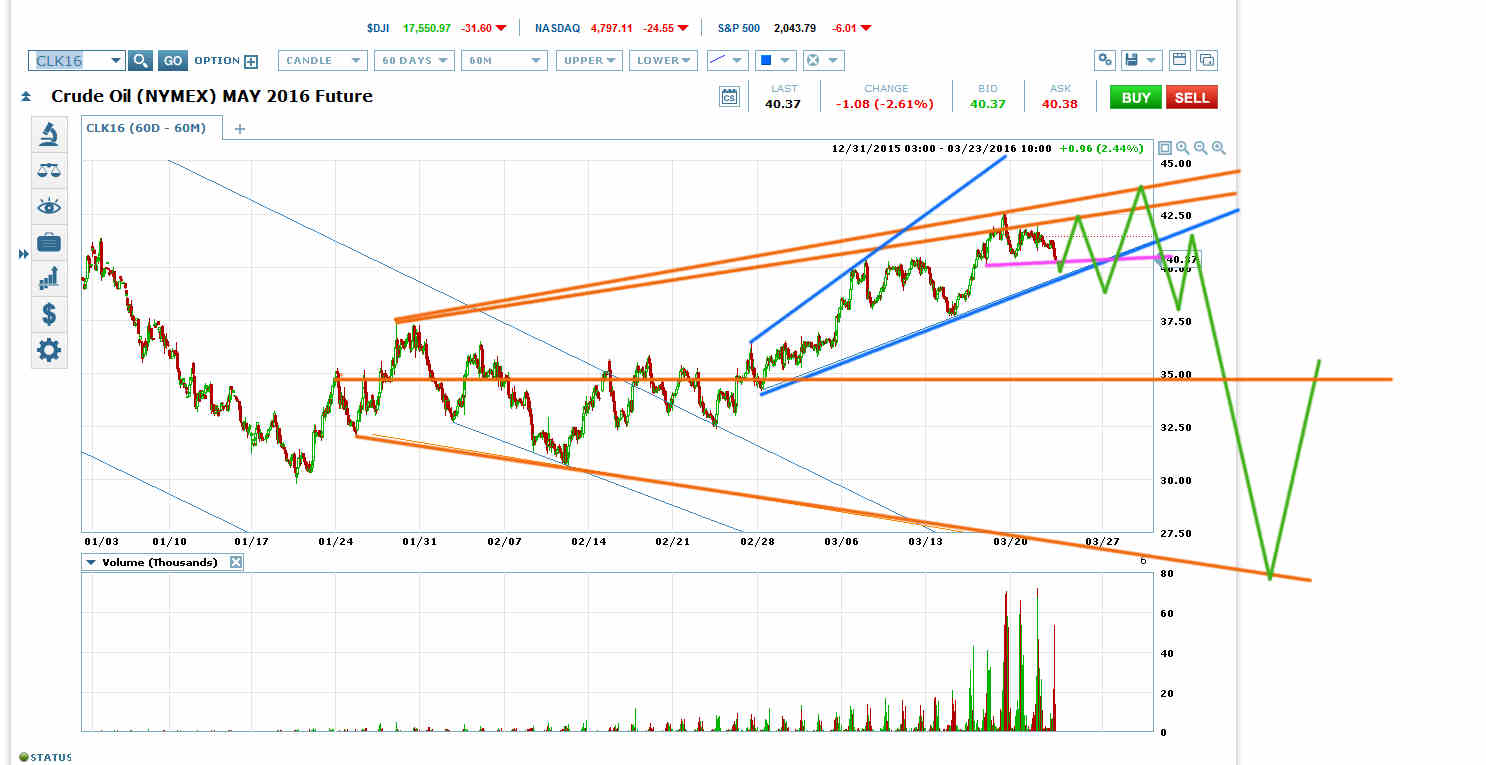Click the chart layout window icon

click(1179, 60)
